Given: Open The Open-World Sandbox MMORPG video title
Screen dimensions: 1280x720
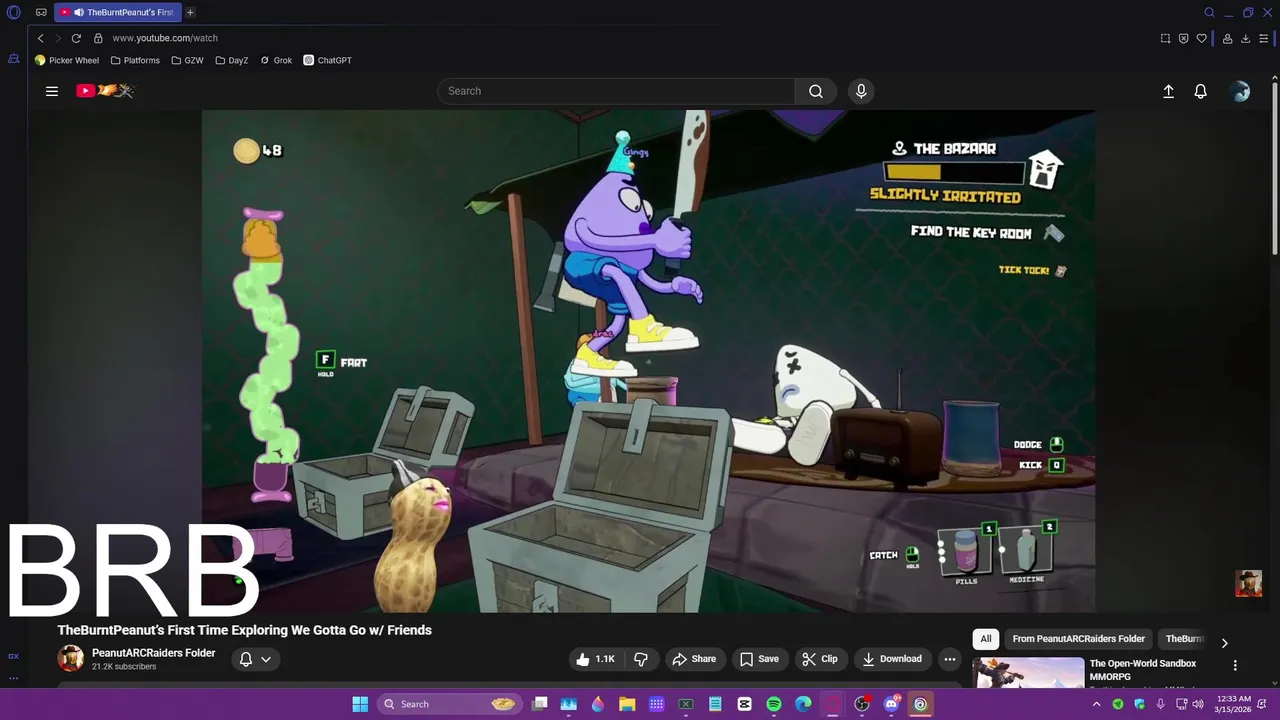Looking at the screenshot, I should tap(1143, 670).
